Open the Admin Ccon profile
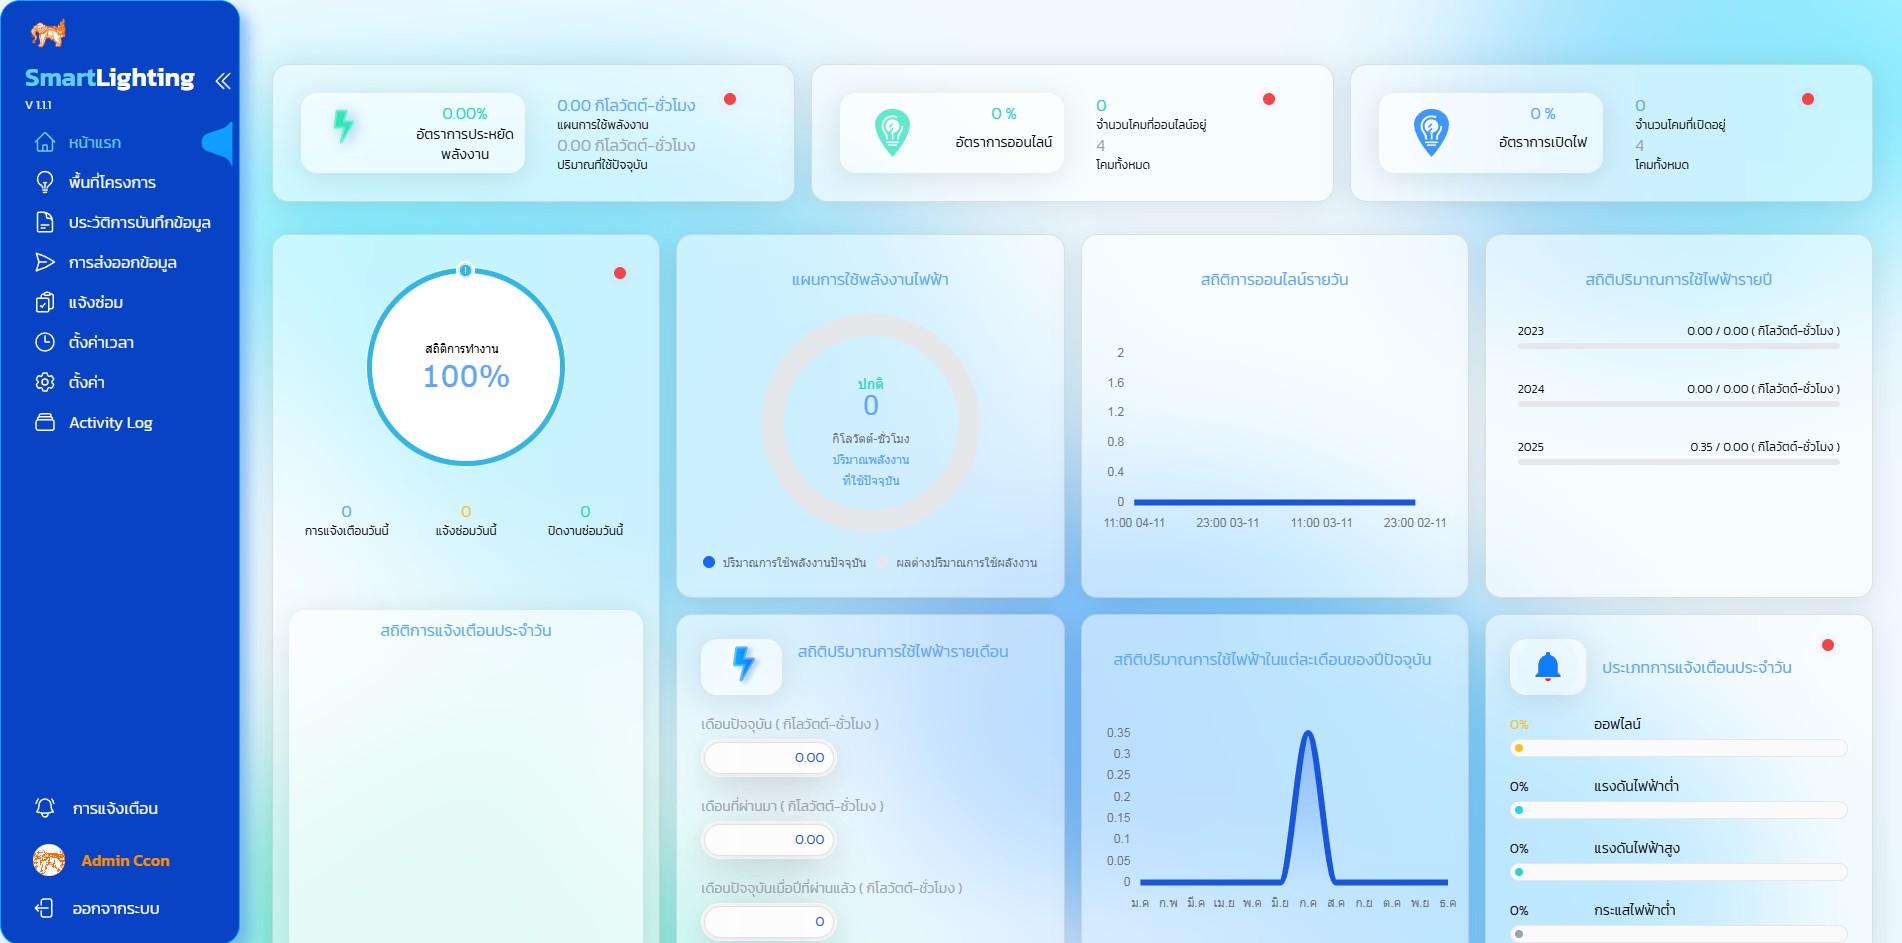Screen dimensions: 1902x943 point(124,861)
